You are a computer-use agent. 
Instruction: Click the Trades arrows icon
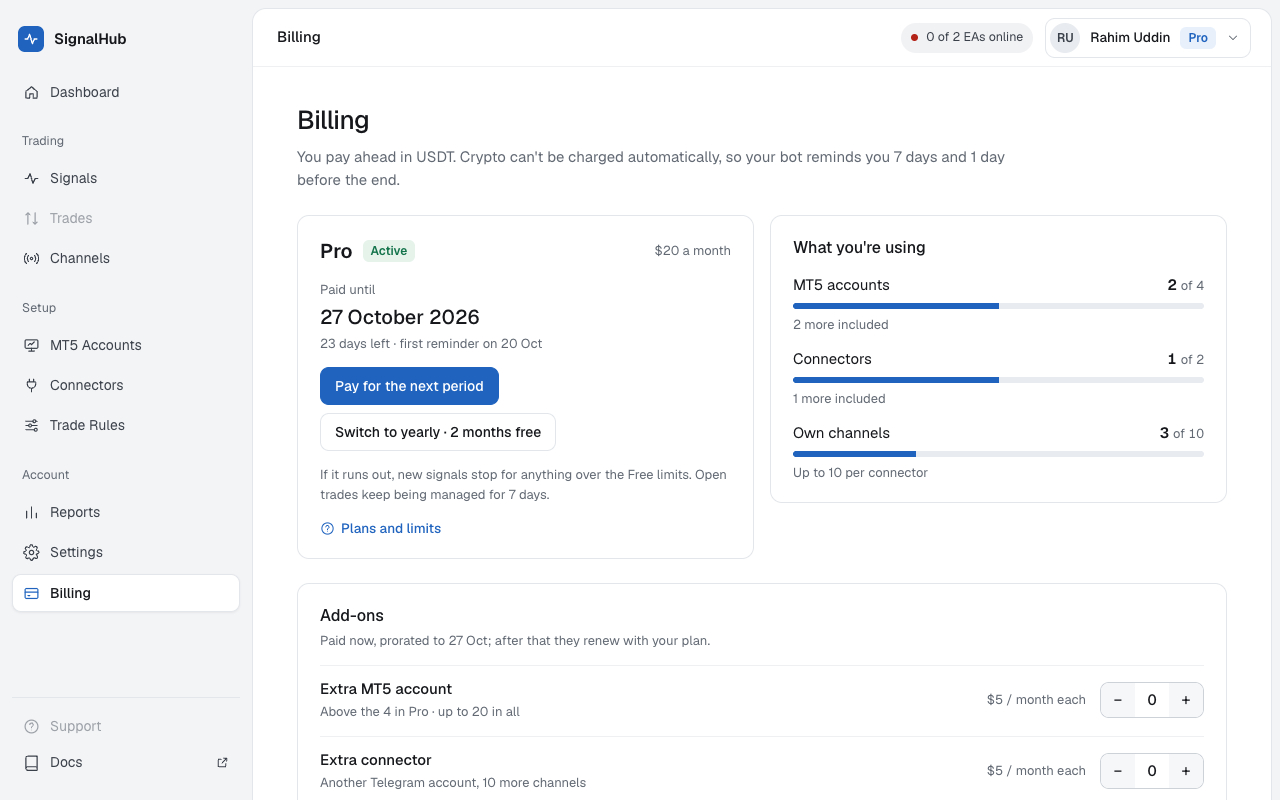click(x=31, y=218)
